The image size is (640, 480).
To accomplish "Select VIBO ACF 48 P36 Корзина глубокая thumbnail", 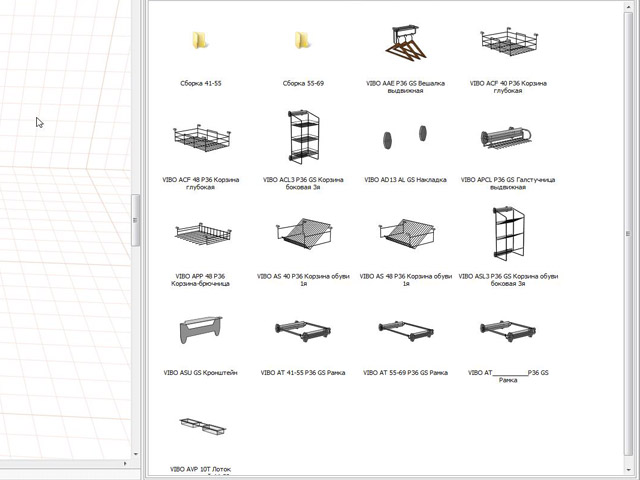I will tap(202, 138).
